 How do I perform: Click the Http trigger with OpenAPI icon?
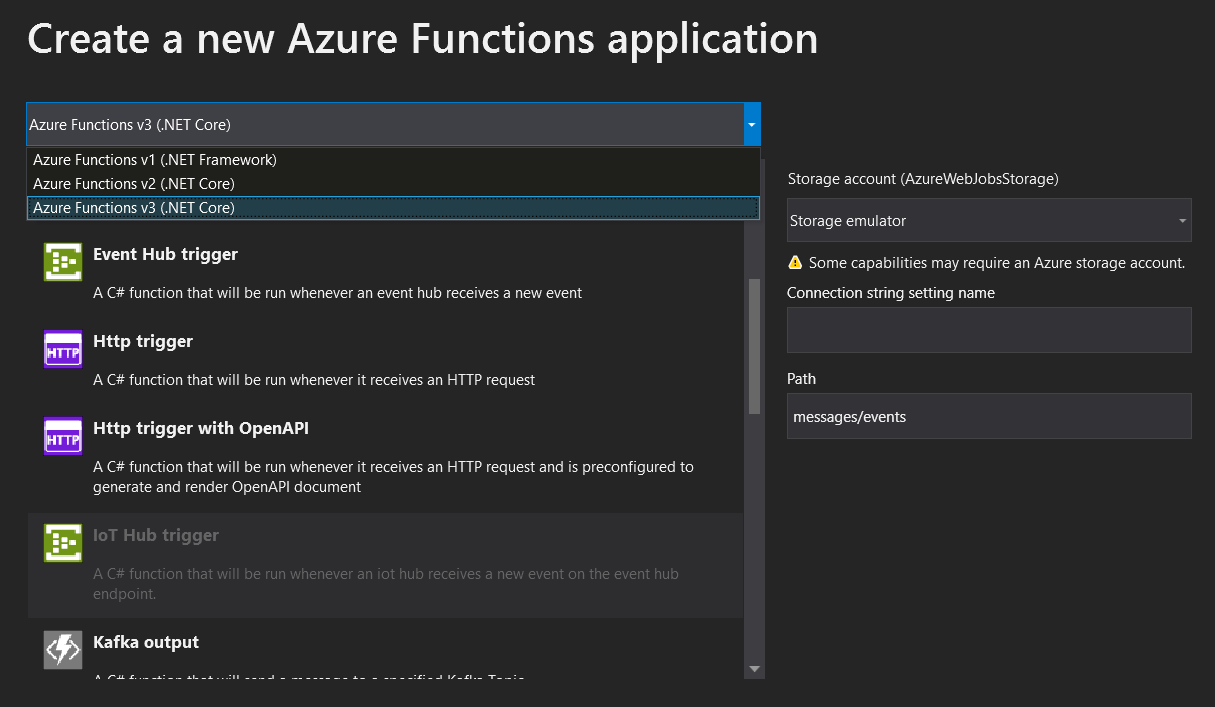(63, 436)
